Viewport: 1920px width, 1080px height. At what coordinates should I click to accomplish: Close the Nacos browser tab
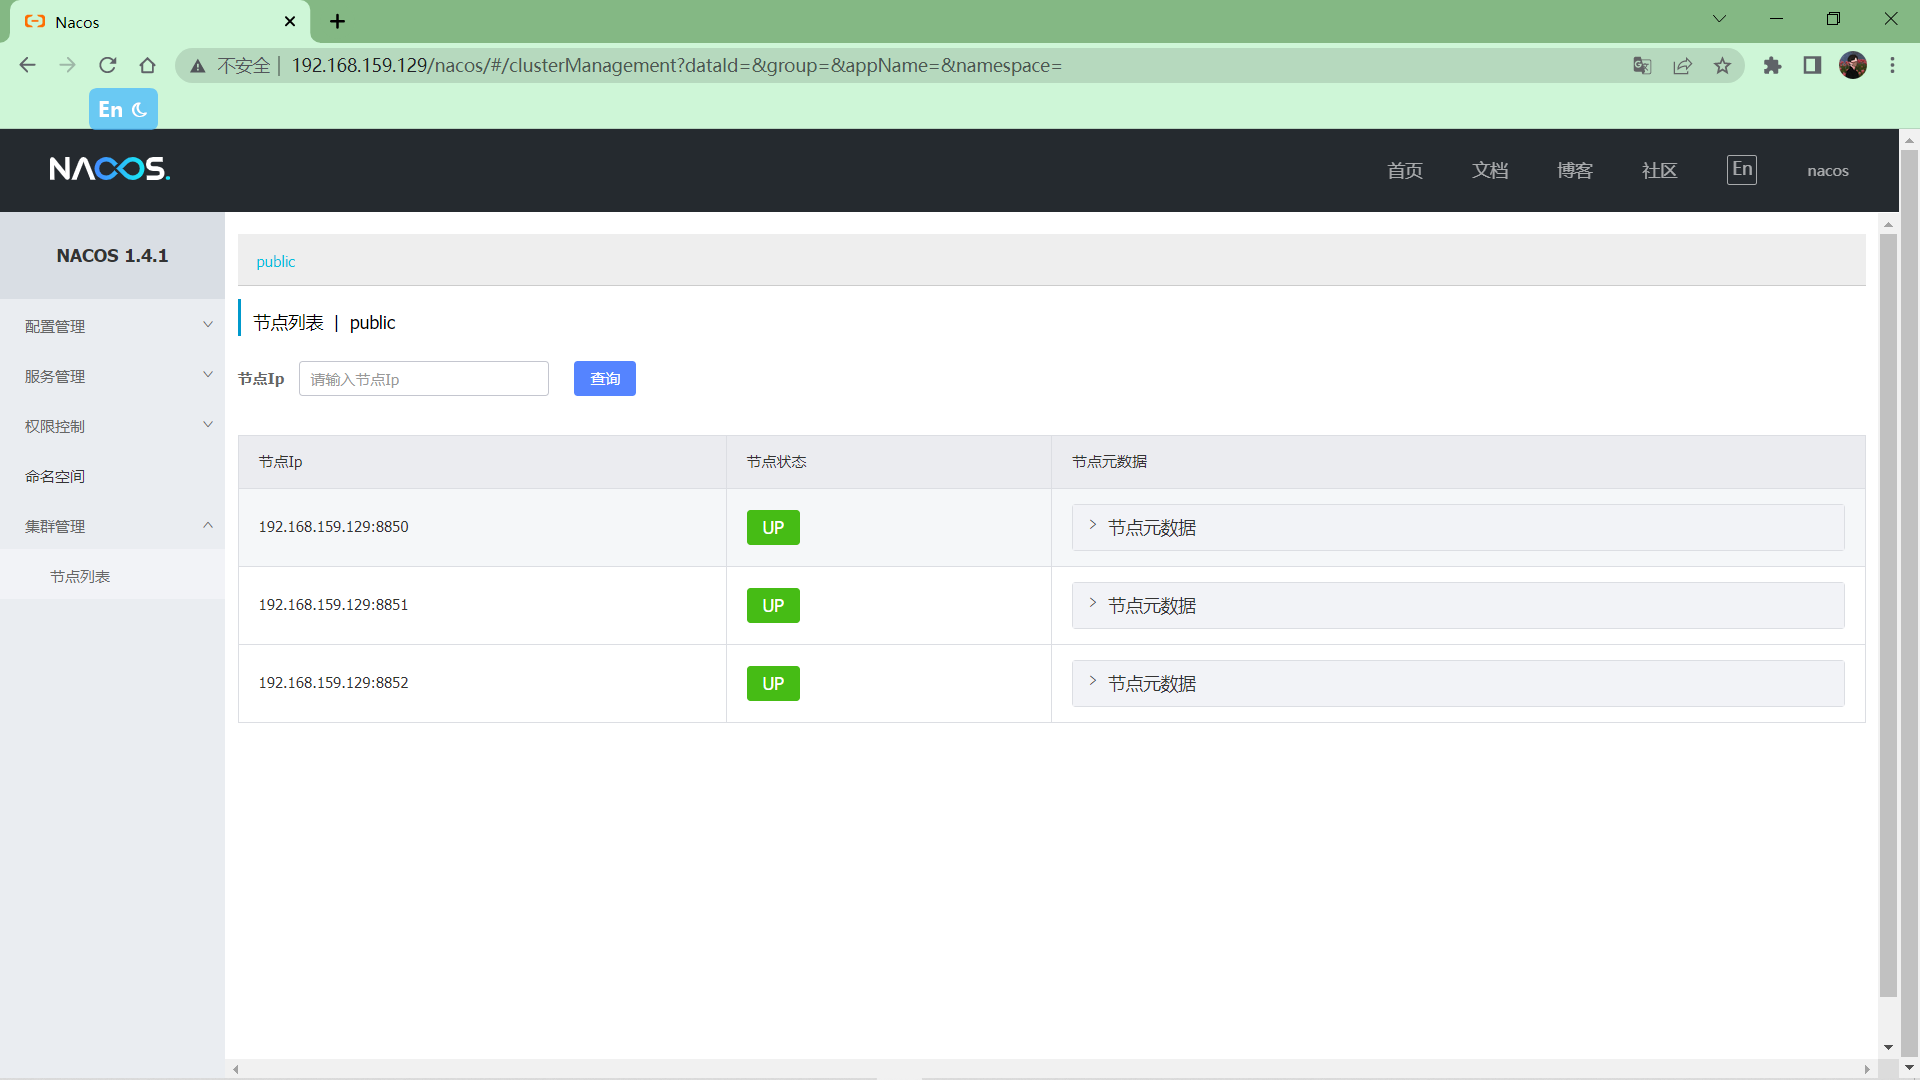click(x=290, y=21)
